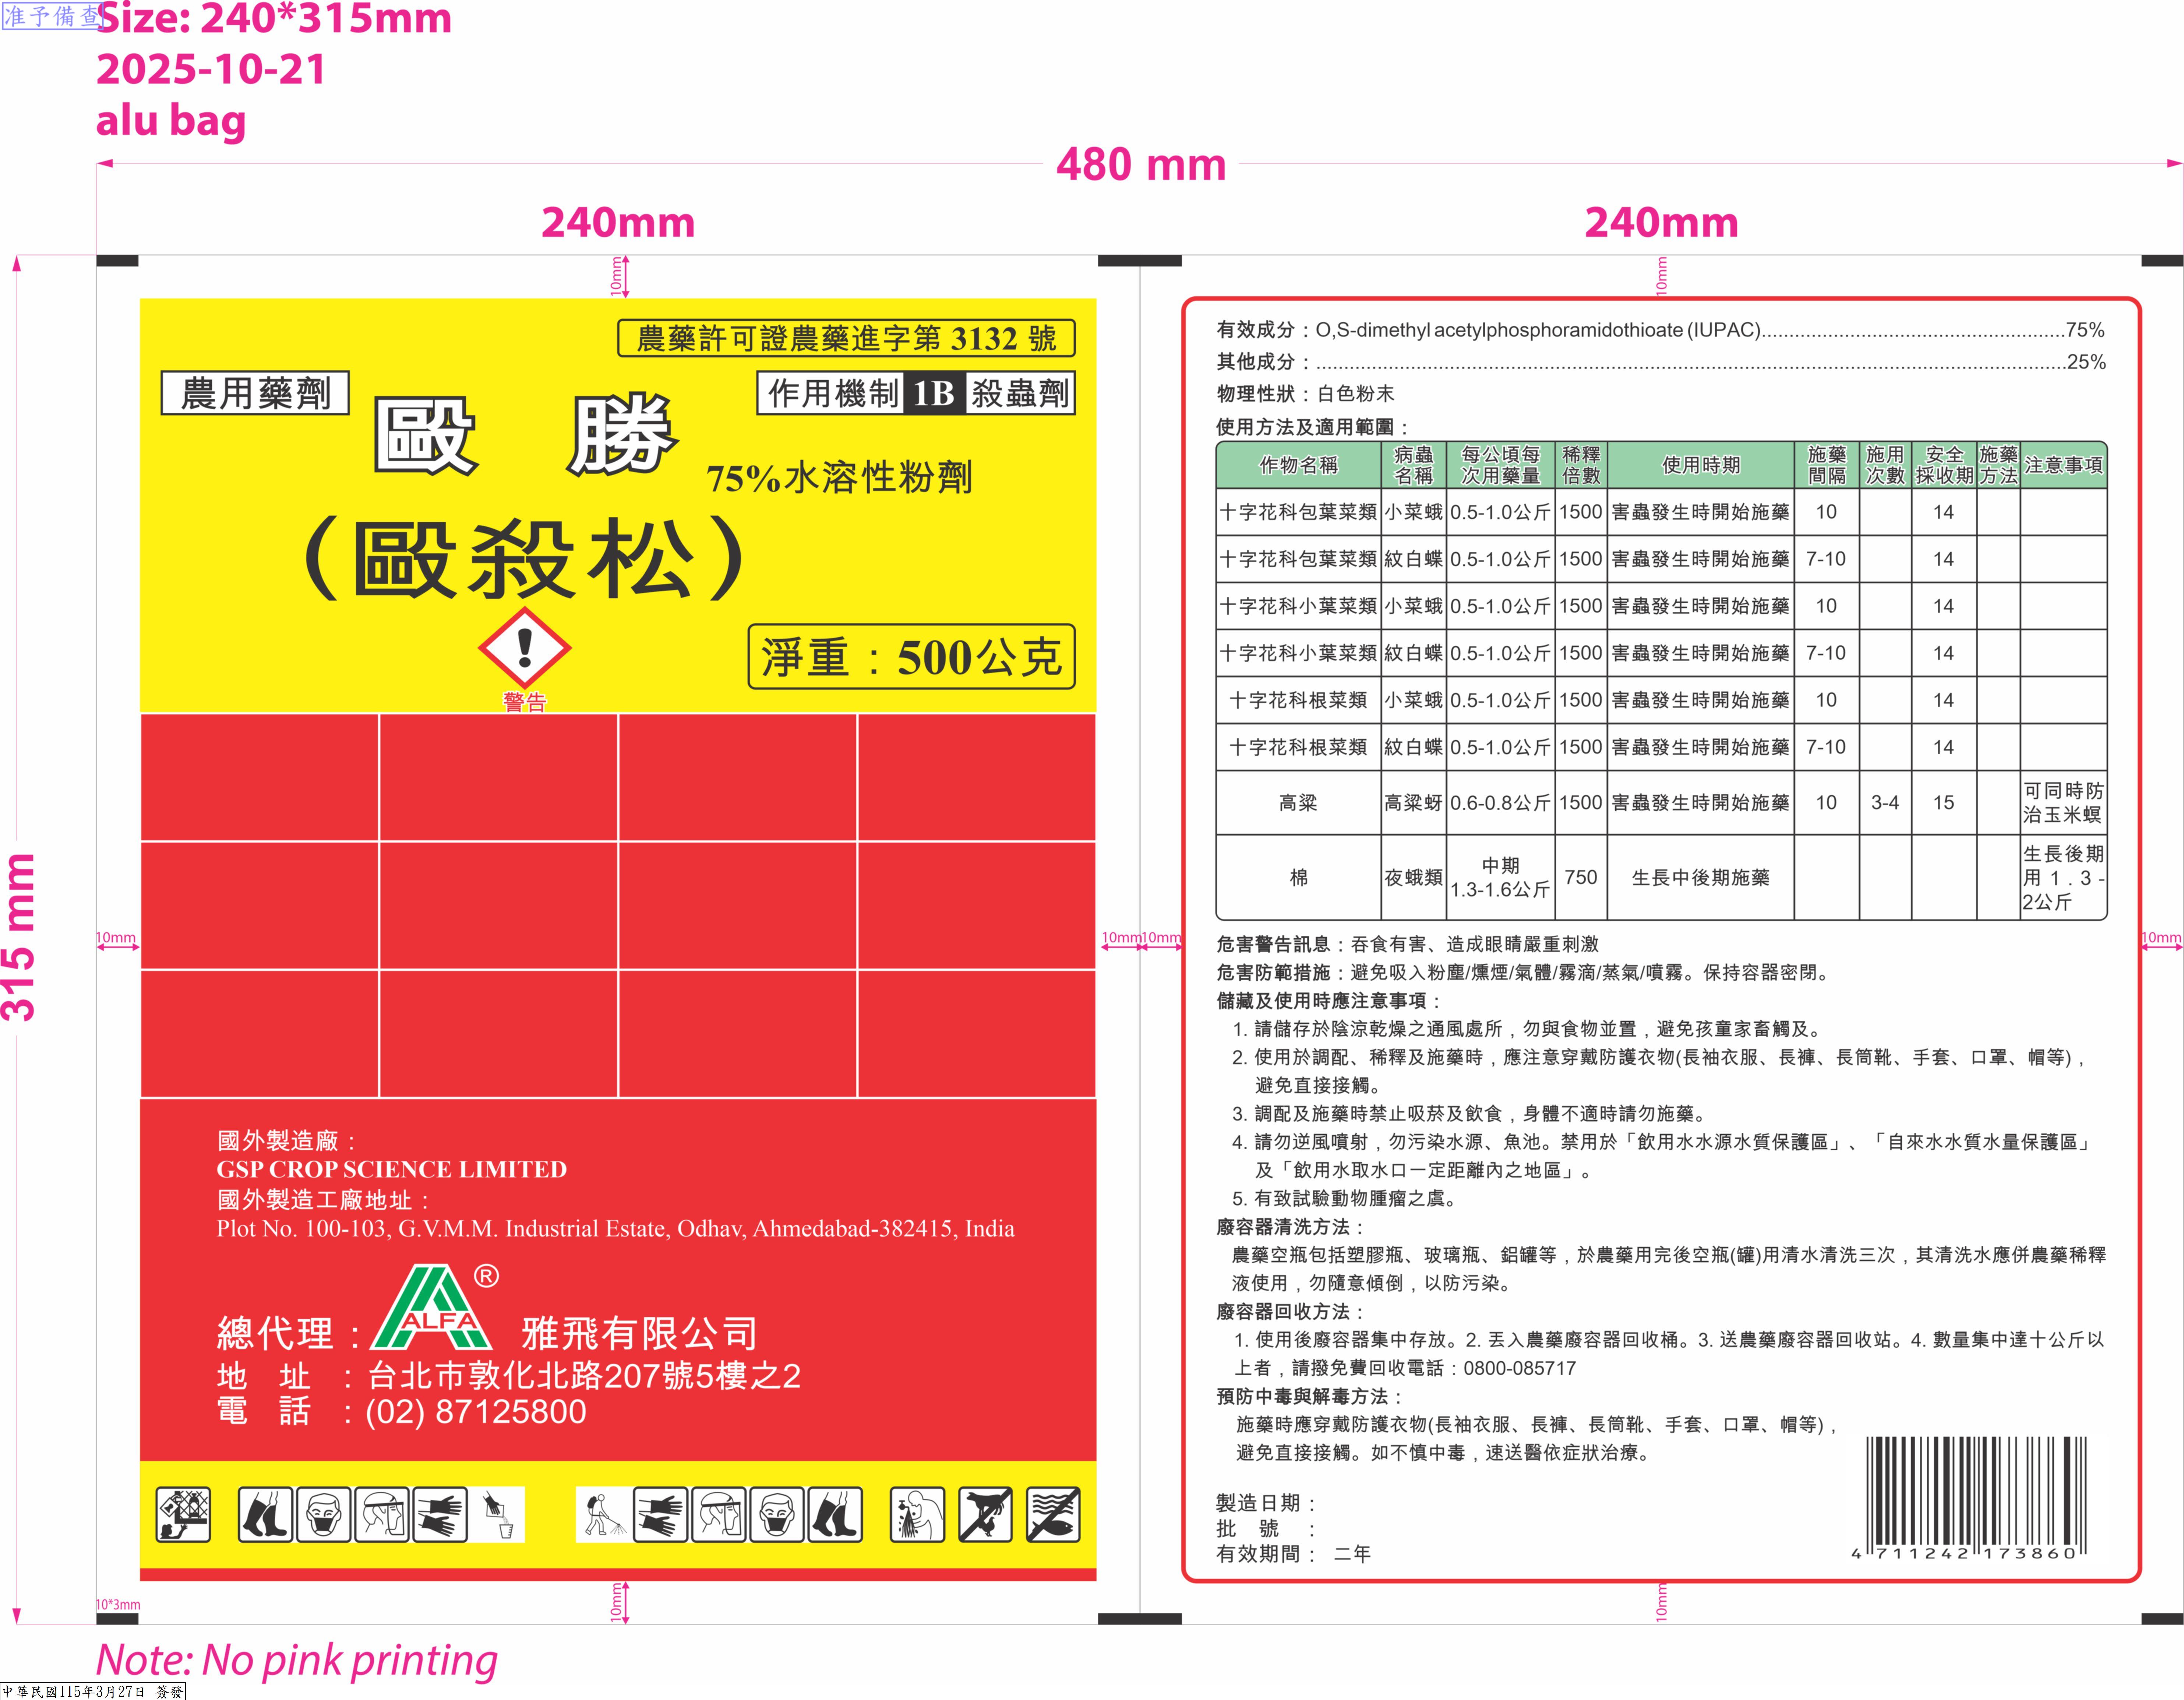
Task: Click the 危害警告訊息 hazard statement line
Action: point(1407,944)
